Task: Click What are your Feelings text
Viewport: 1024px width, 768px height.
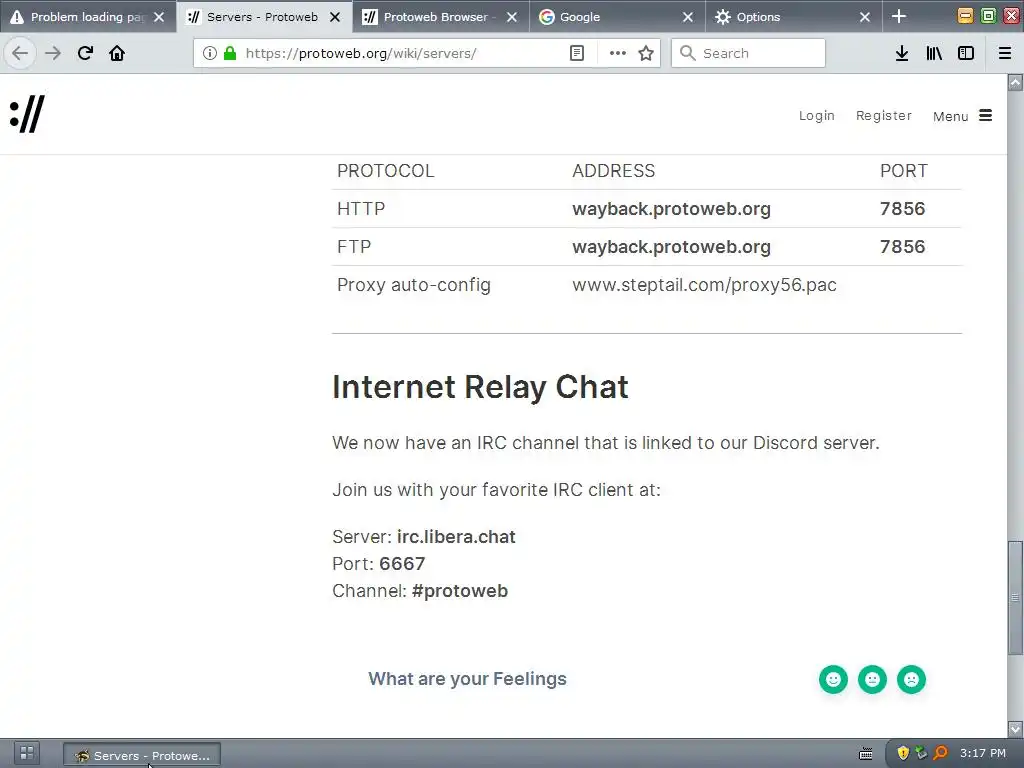Action: pyautogui.click(x=467, y=679)
